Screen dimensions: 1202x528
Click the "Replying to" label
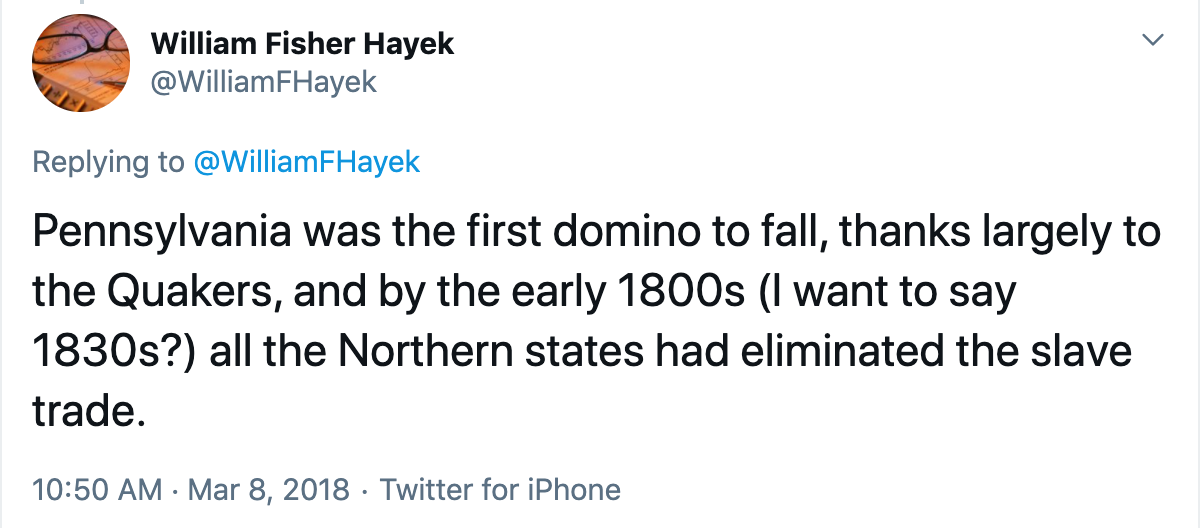[108, 162]
